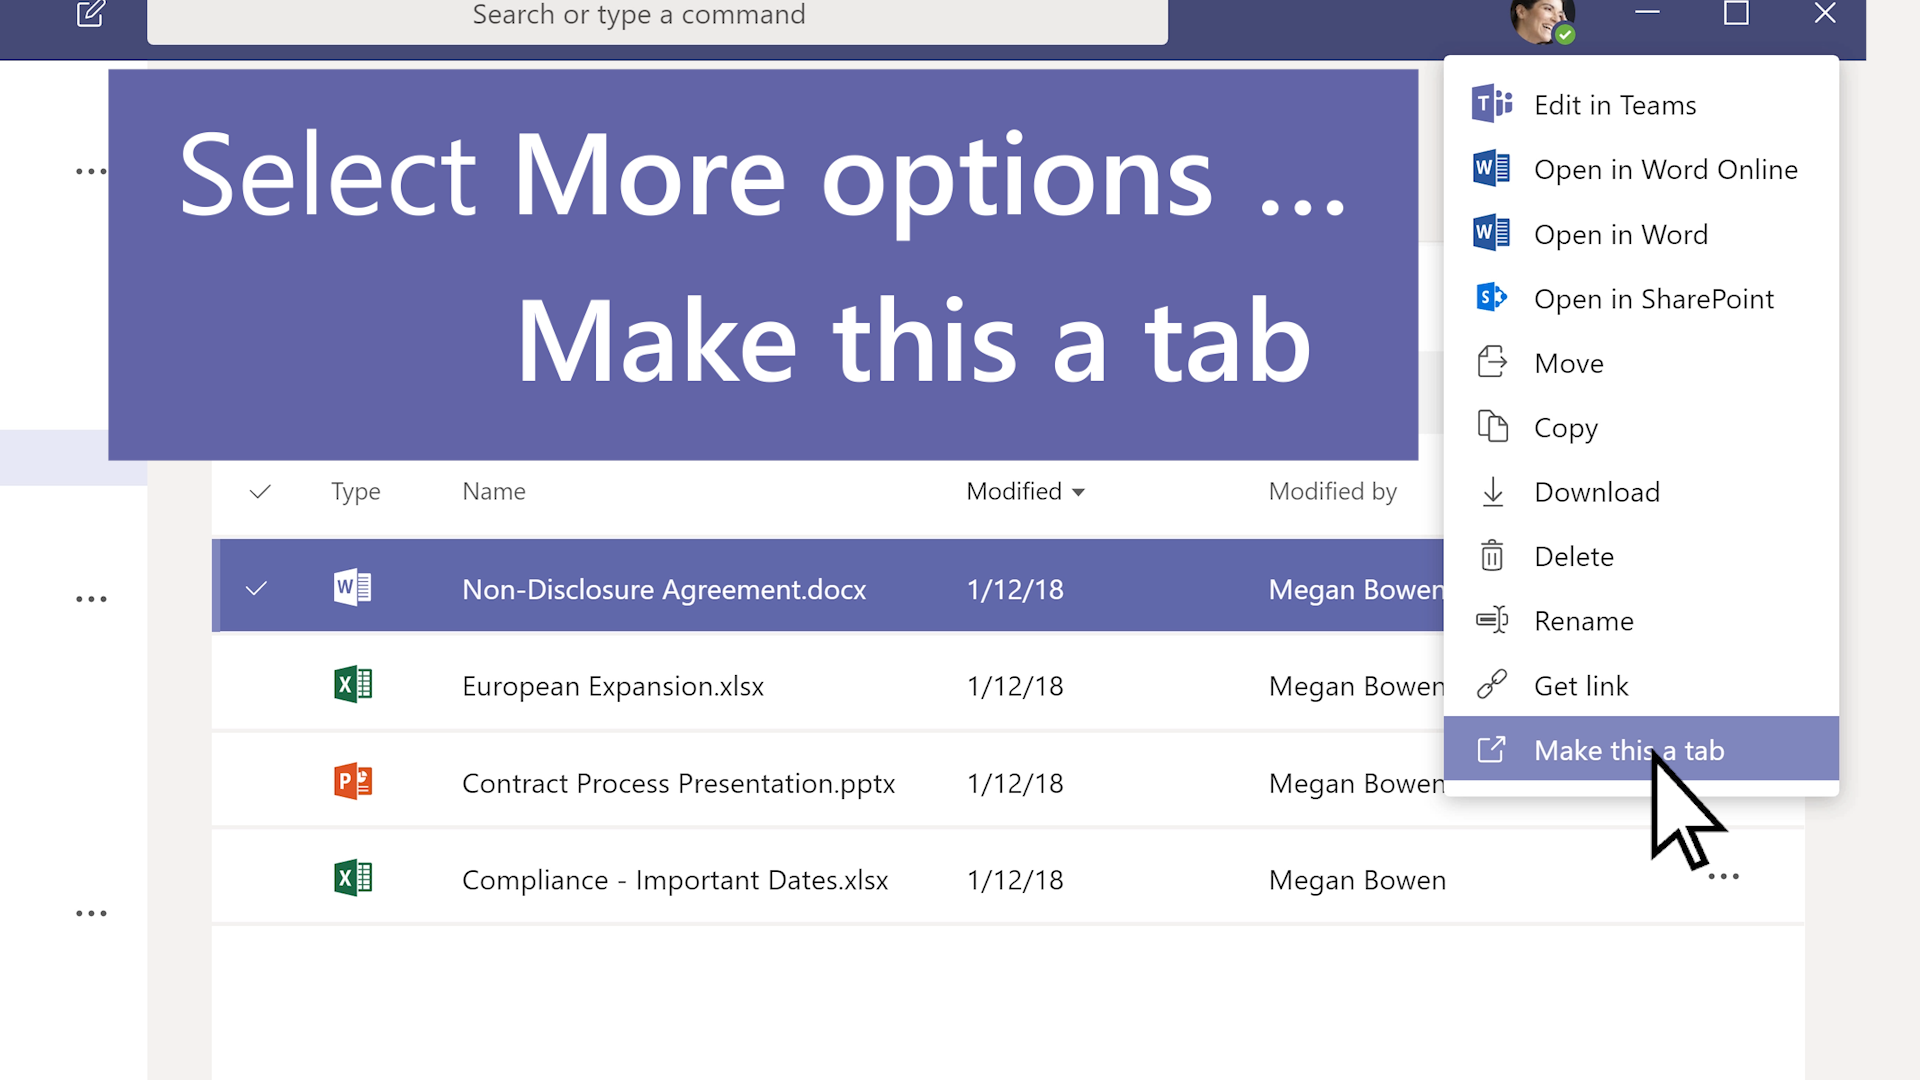Select Make this a tab option
1920x1080 pixels.
point(1630,749)
